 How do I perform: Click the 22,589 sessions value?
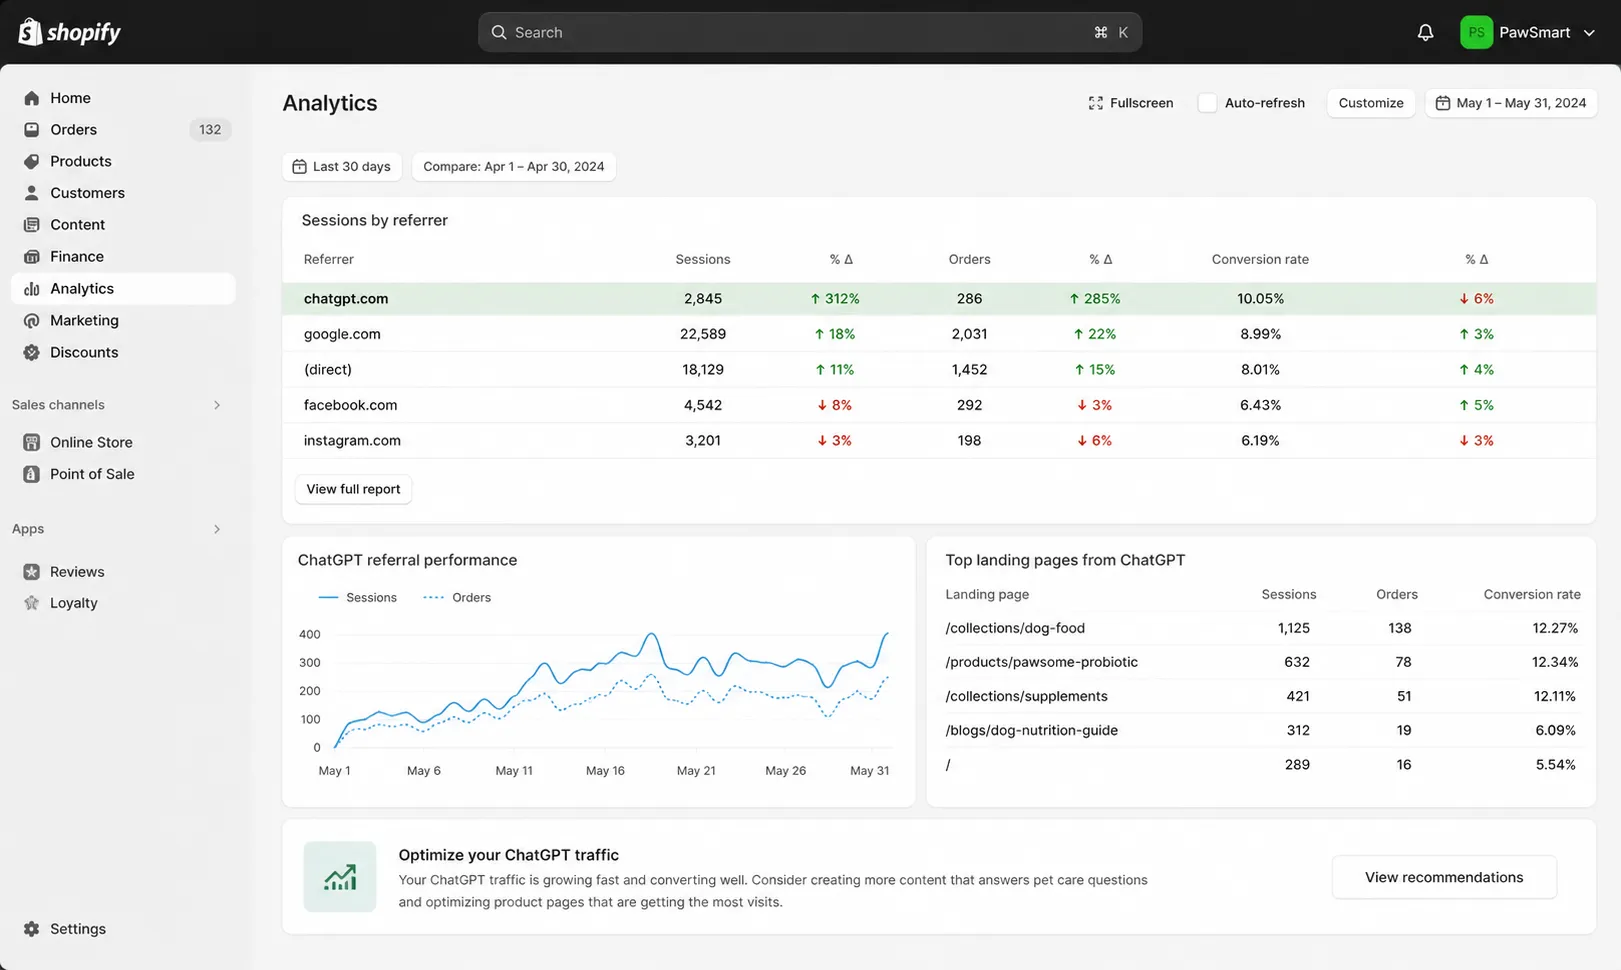point(703,334)
